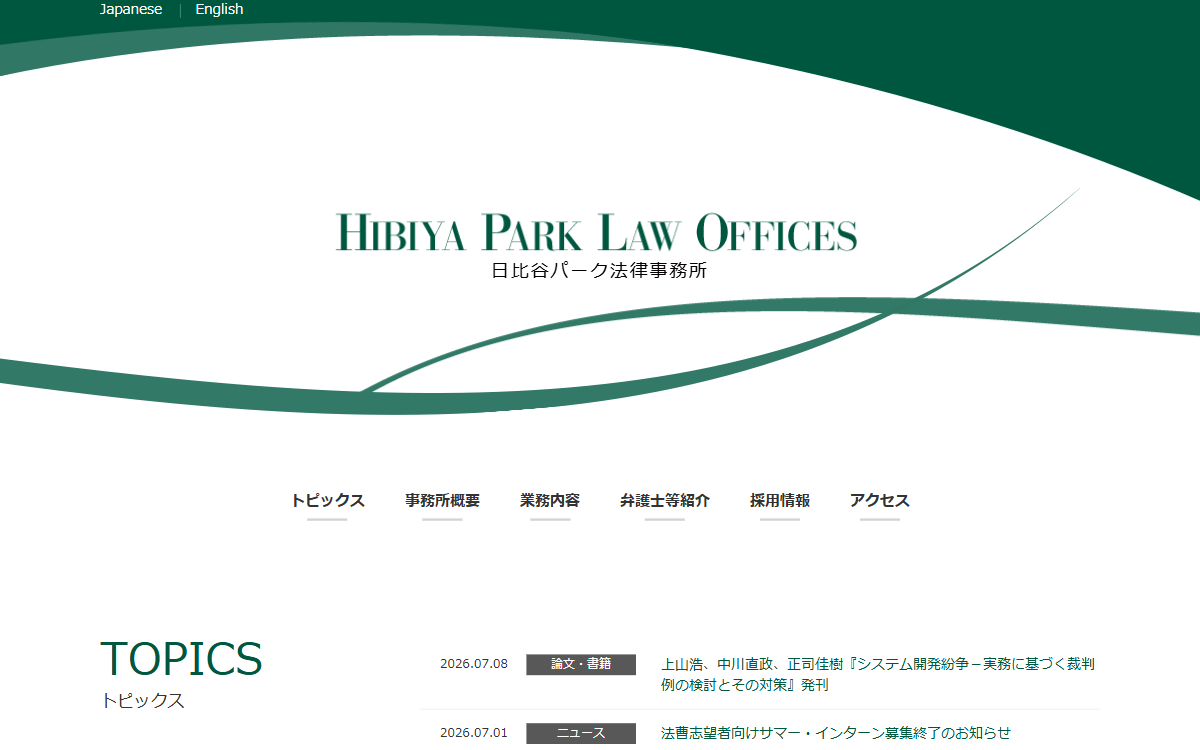This screenshot has height=750, width=1200.
Task: Open the 弁護士等紹介 navigation item
Action: (665, 501)
